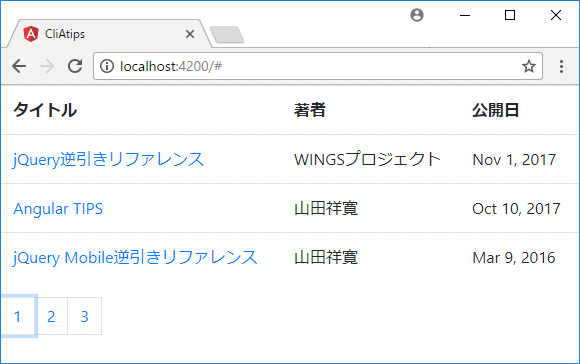Go to pagination page 3

click(85, 317)
